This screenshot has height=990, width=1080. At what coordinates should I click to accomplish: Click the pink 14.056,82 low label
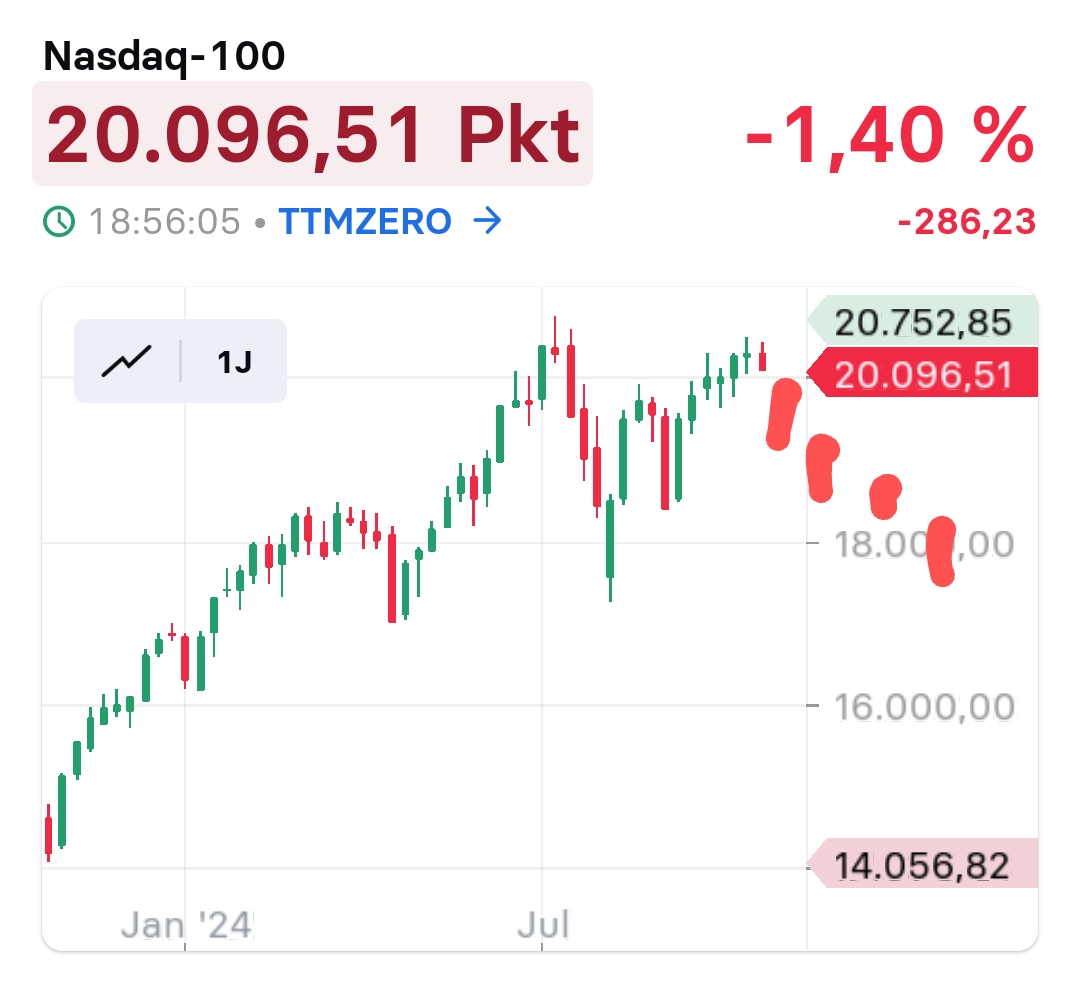pyautogui.click(x=922, y=865)
